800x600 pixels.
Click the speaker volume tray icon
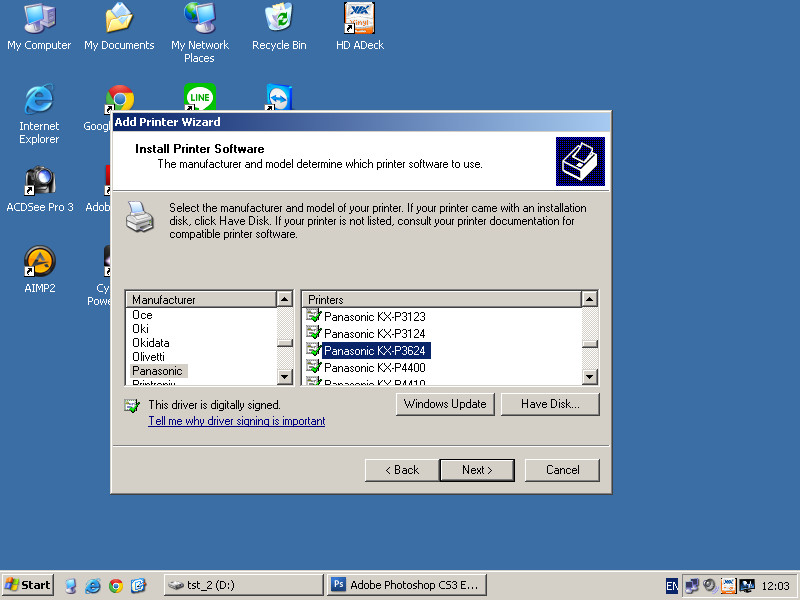(x=710, y=585)
